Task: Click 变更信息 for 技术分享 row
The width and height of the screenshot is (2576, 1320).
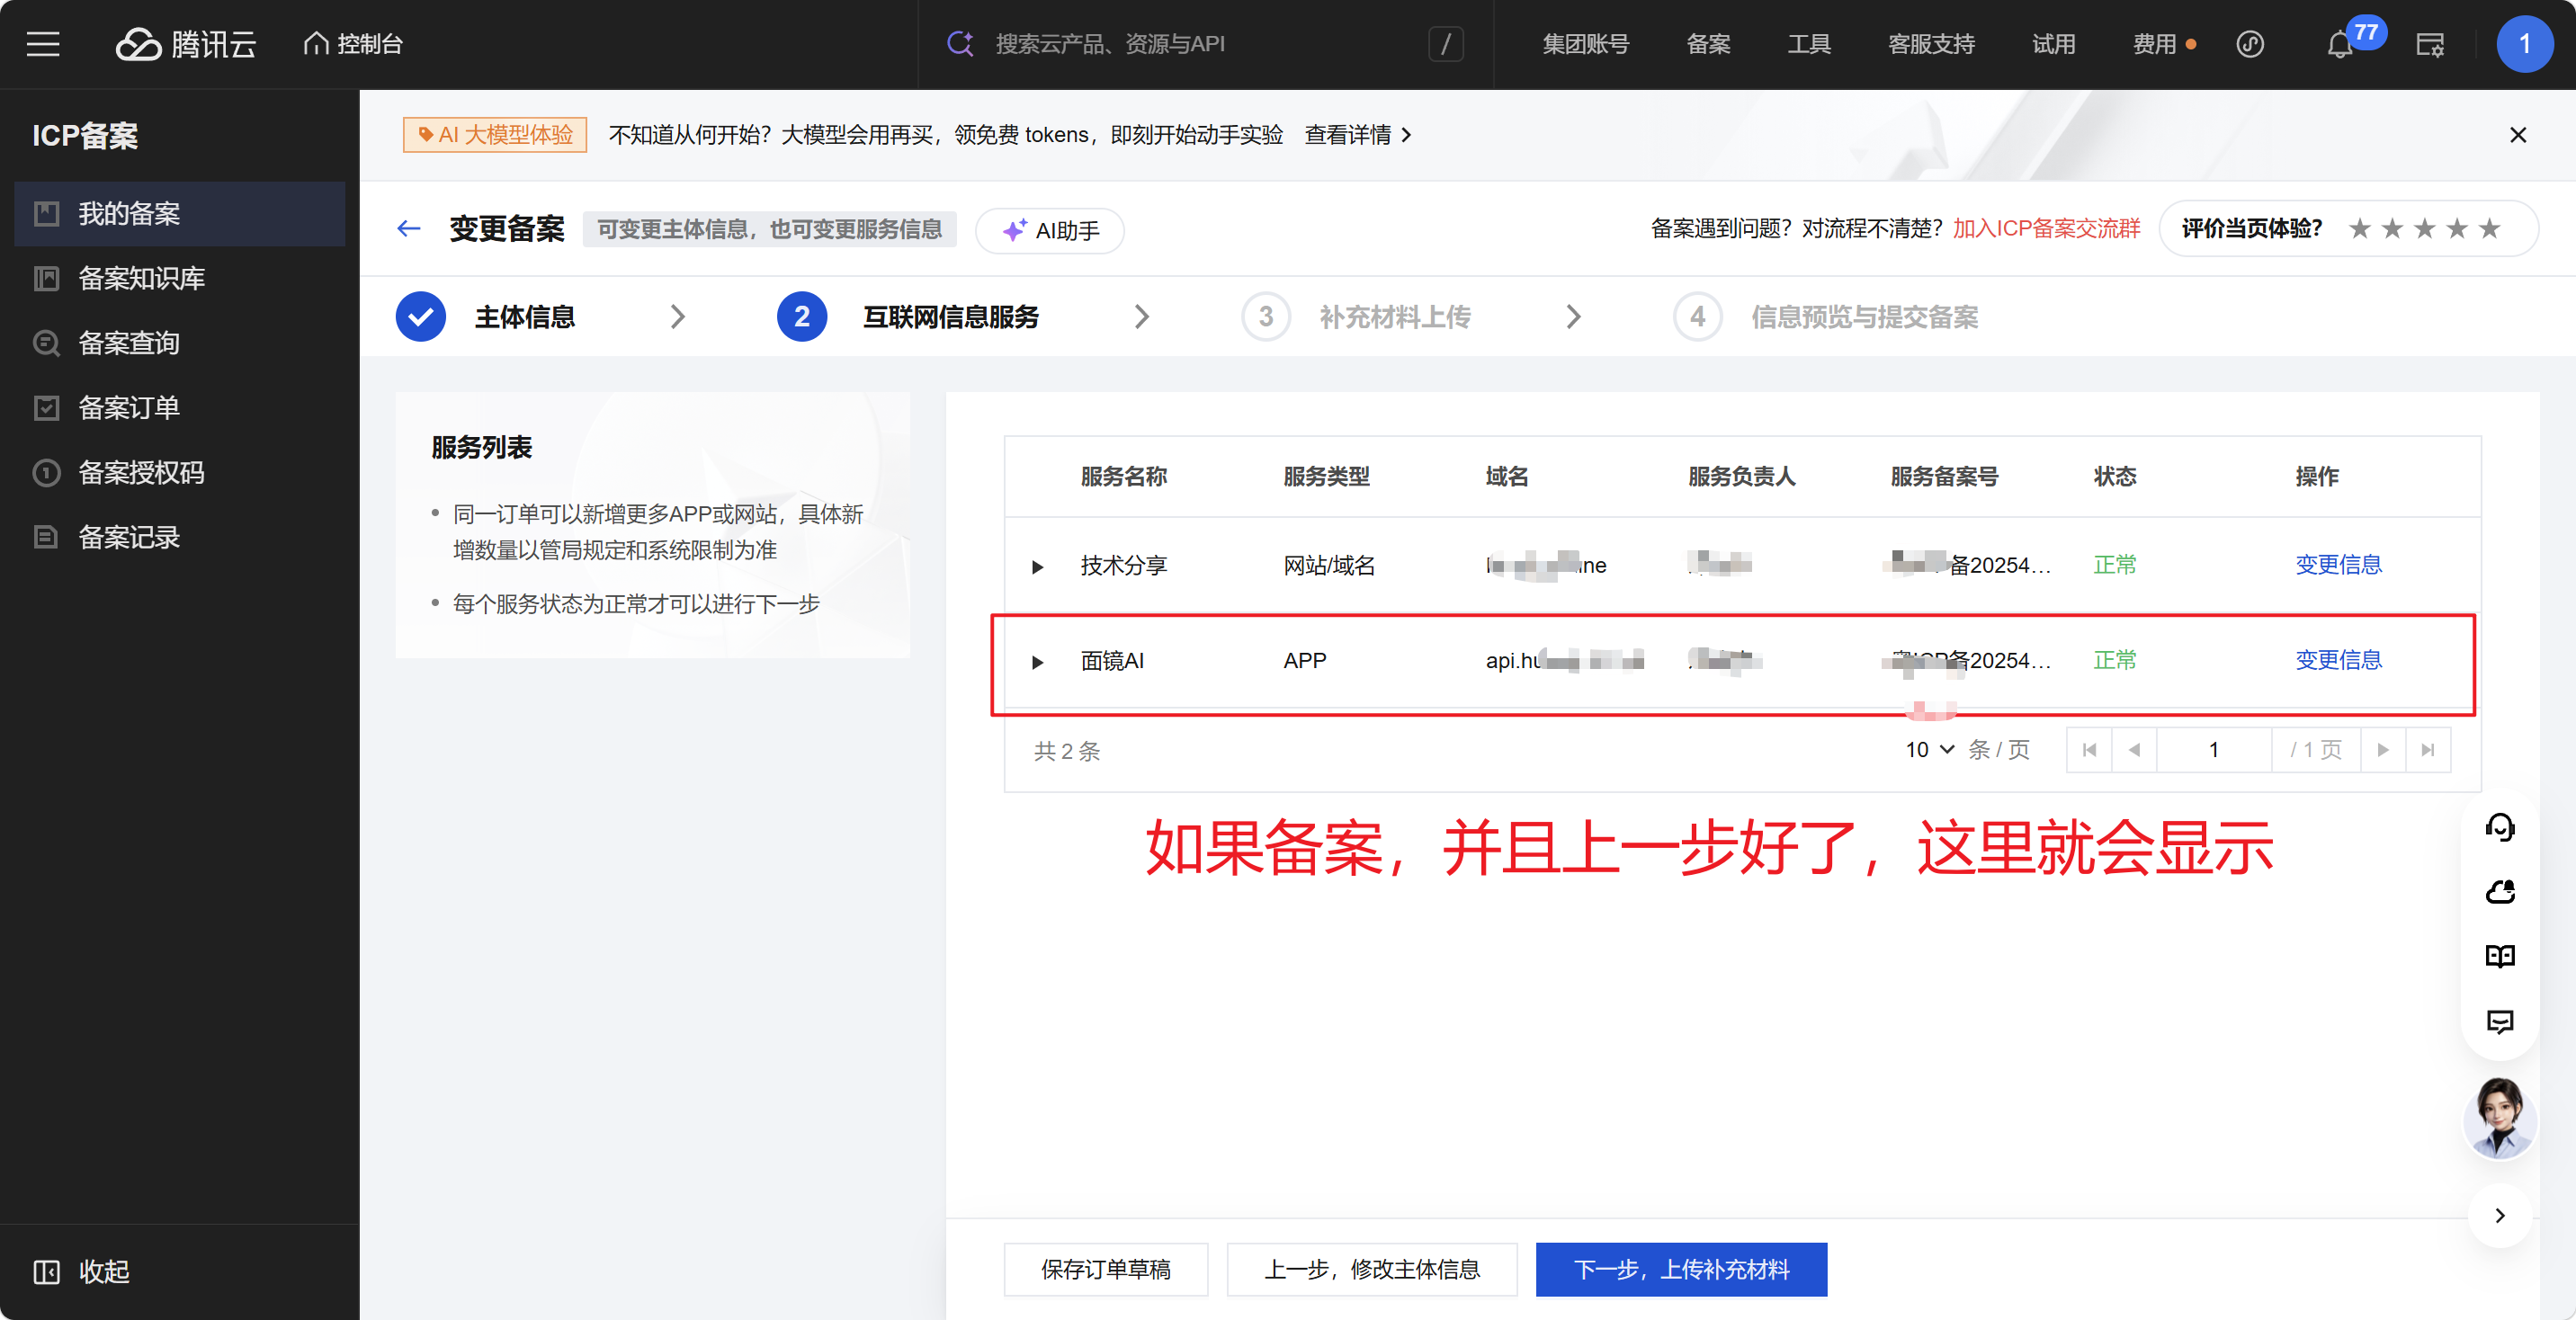Action: click(2338, 565)
